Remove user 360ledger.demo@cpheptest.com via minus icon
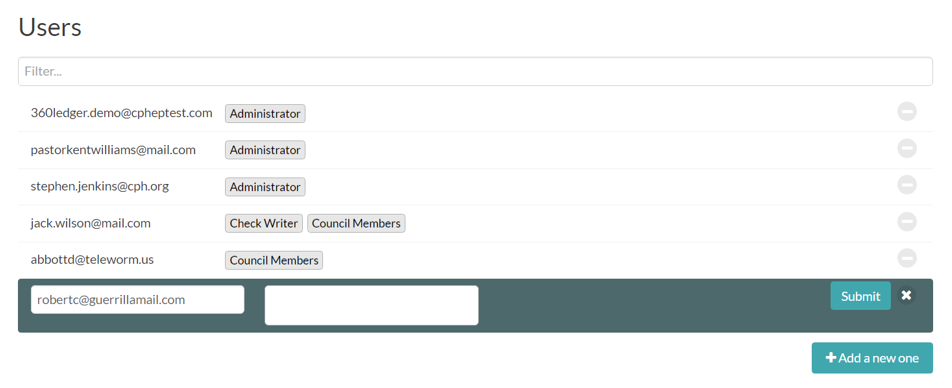The width and height of the screenshot is (952, 388). (906, 112)
